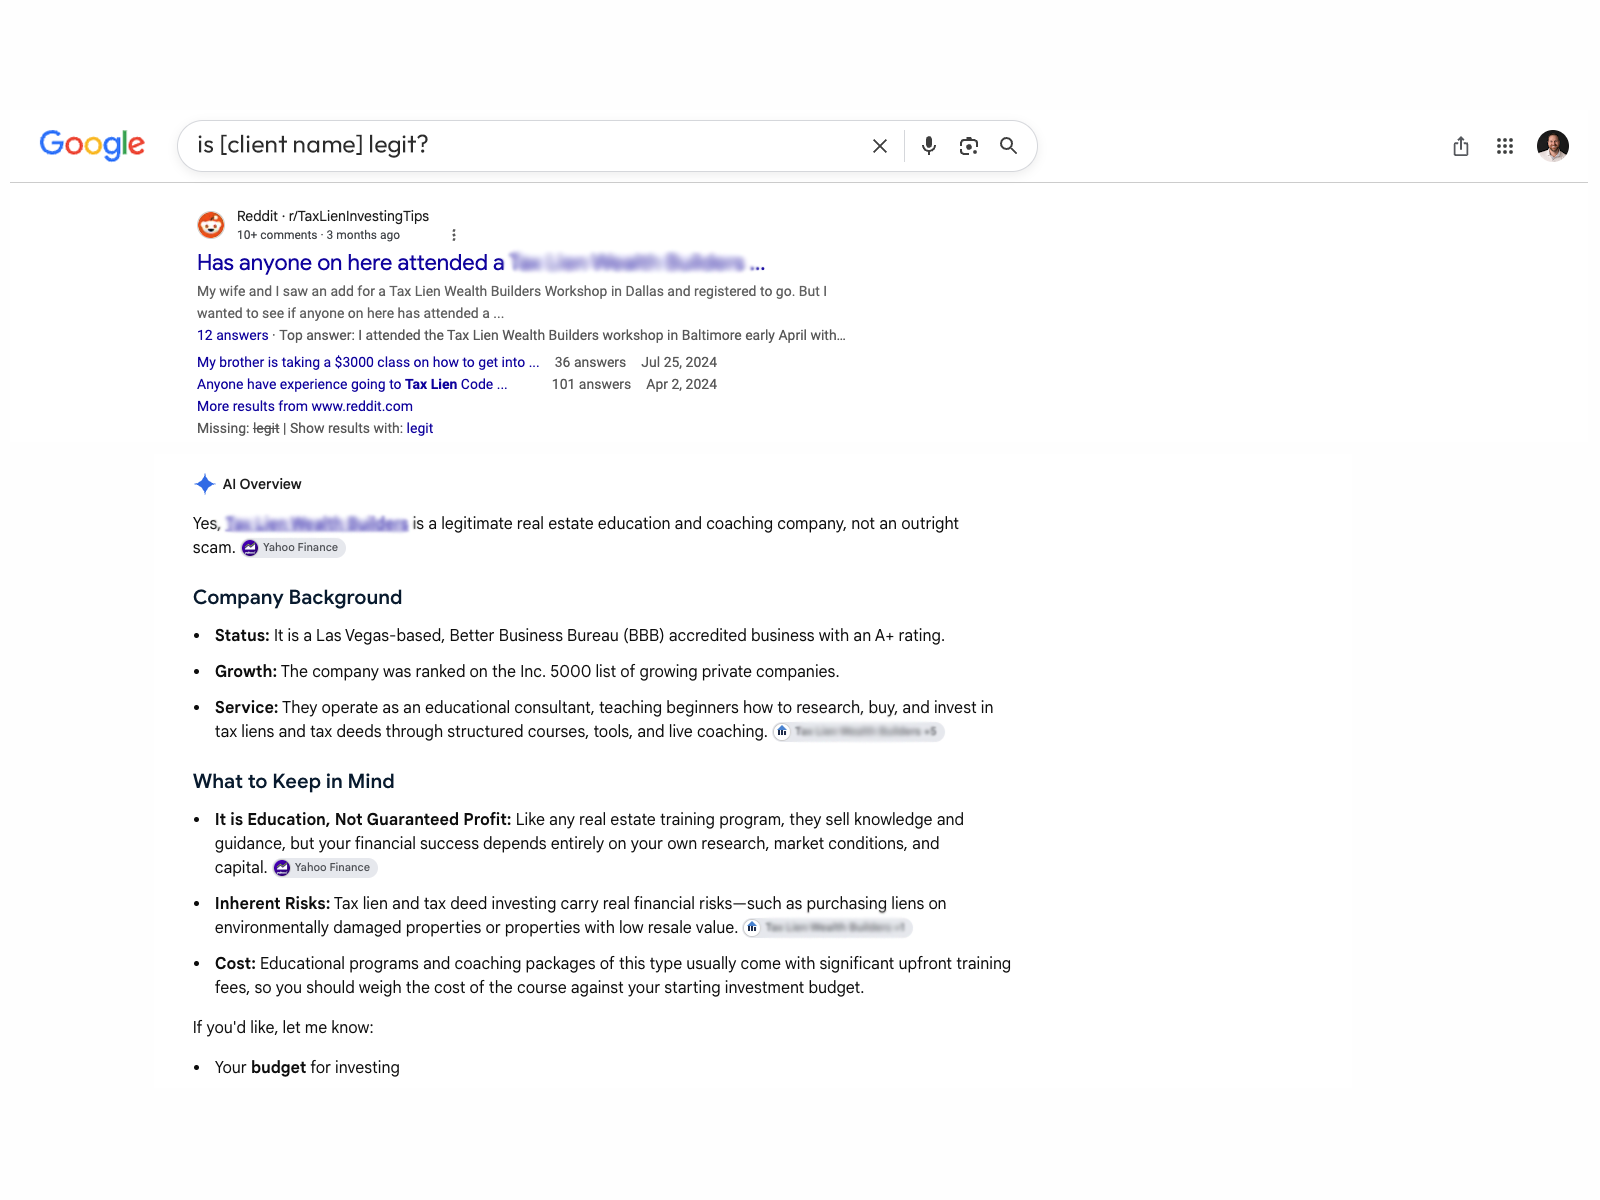The width and height of the screenshot is (1600, 1200).
Task: Click the AI Overview sparkle icon
Action: click(x=205, y=484)
